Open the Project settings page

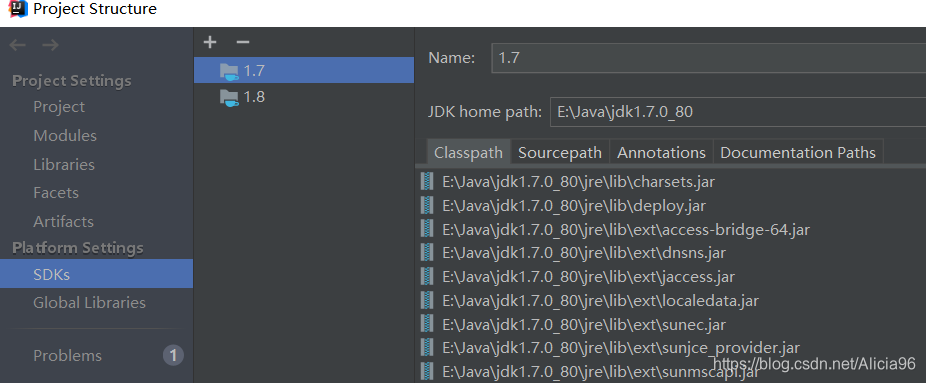pos(59,107)
